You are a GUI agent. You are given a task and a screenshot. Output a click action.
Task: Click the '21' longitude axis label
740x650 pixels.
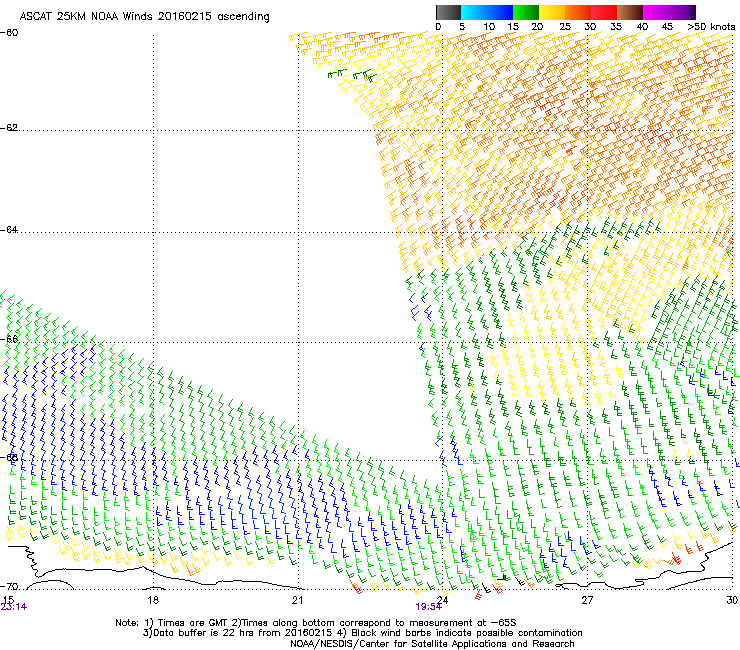[297, 600]
